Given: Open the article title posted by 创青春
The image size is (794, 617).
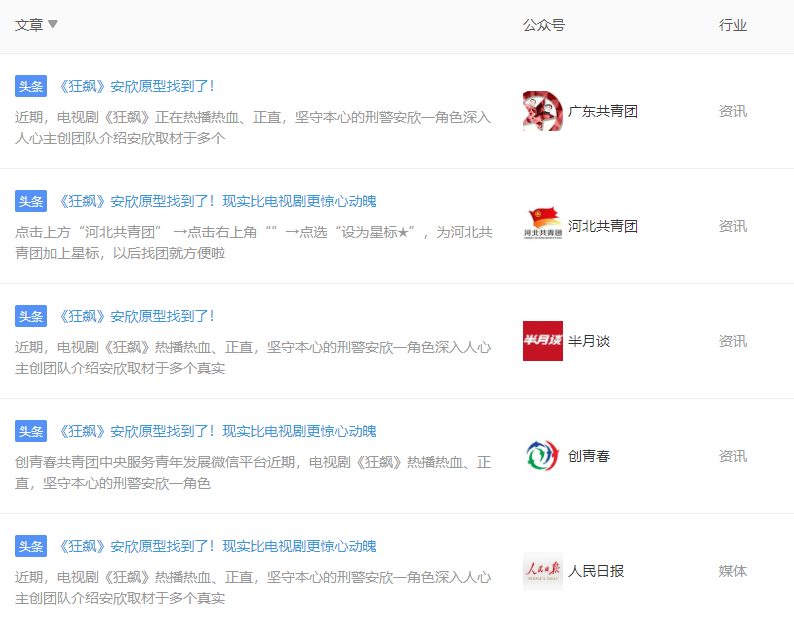Looking at the screenshot, I should point(217,431).
